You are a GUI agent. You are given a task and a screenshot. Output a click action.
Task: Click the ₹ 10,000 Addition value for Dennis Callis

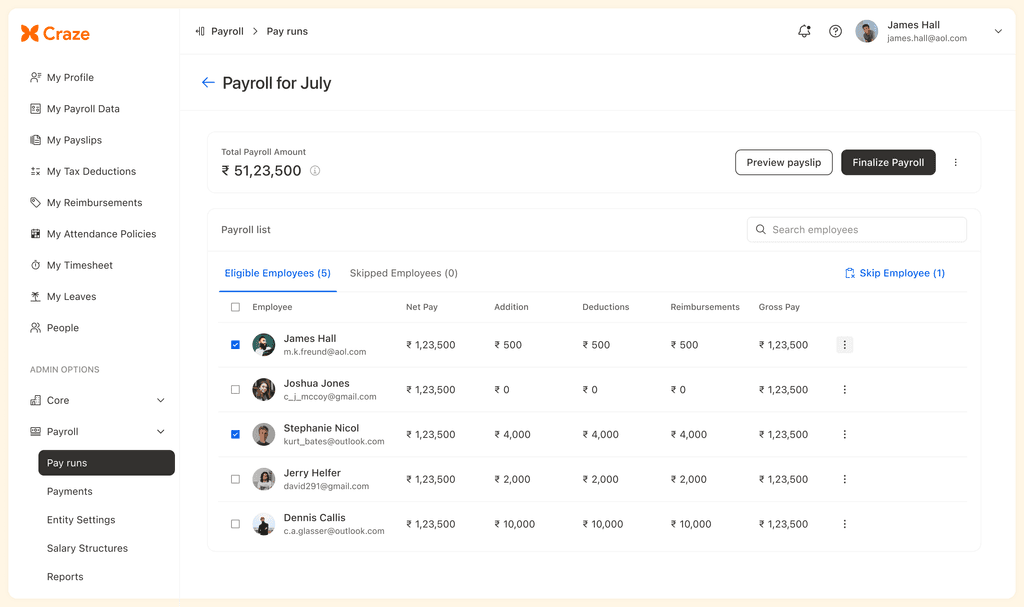[515, 524]
